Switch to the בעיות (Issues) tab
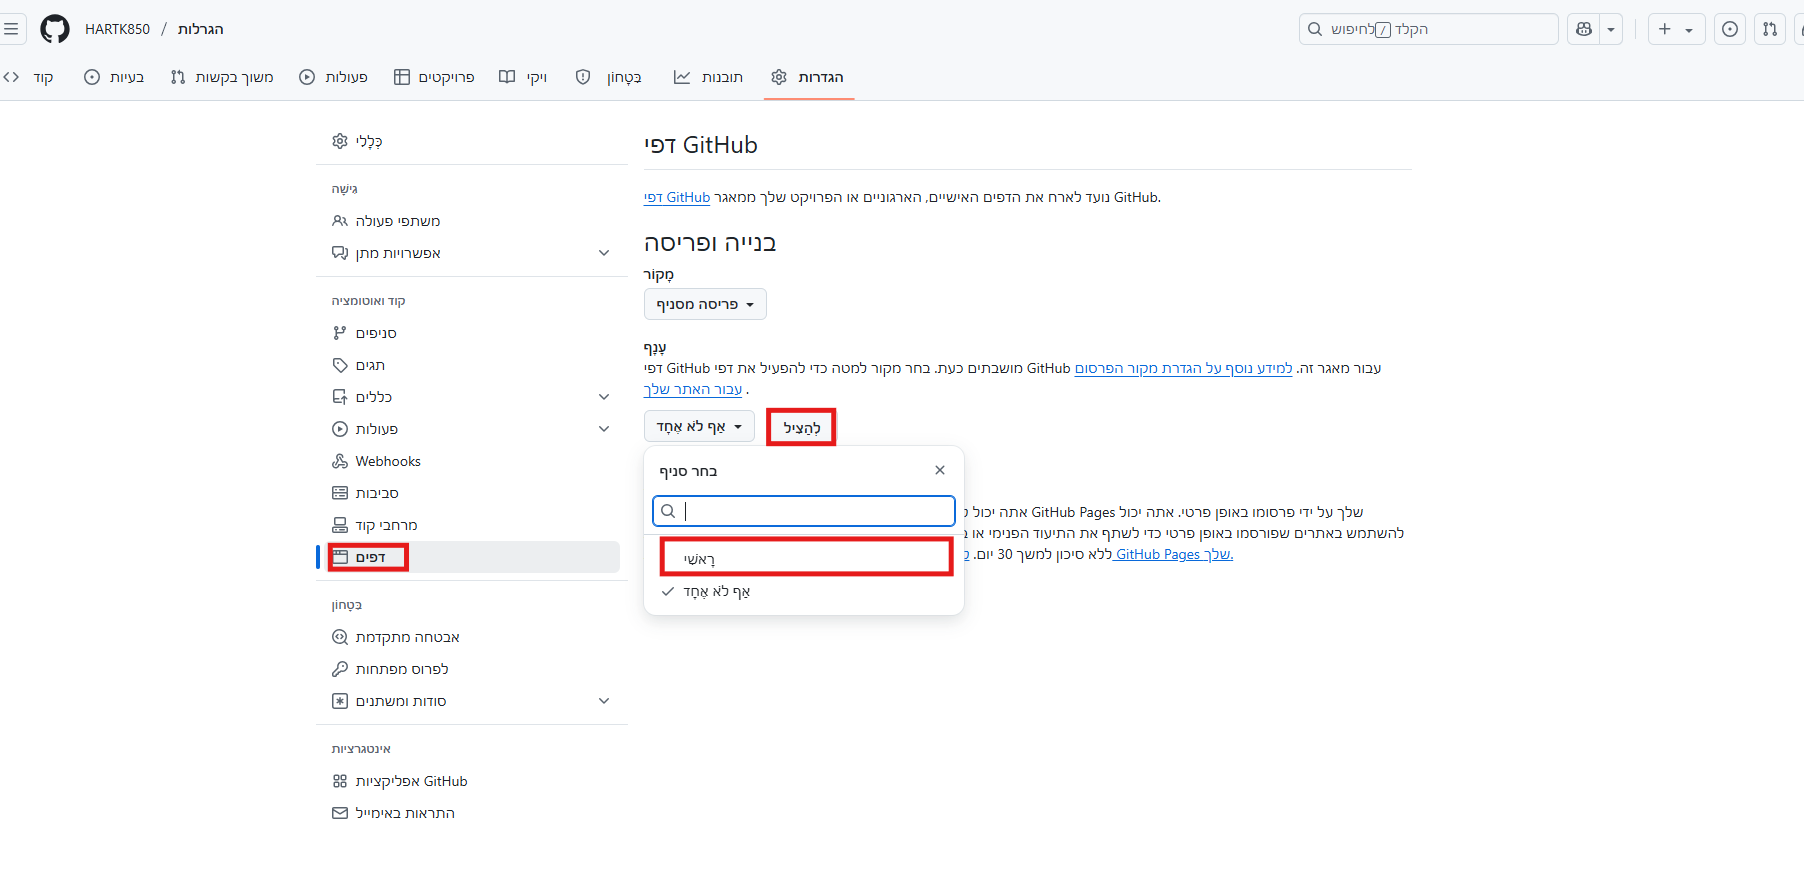Image resolution: width=1804 pixels, height=880 pixels. click(x=114, y=77)
